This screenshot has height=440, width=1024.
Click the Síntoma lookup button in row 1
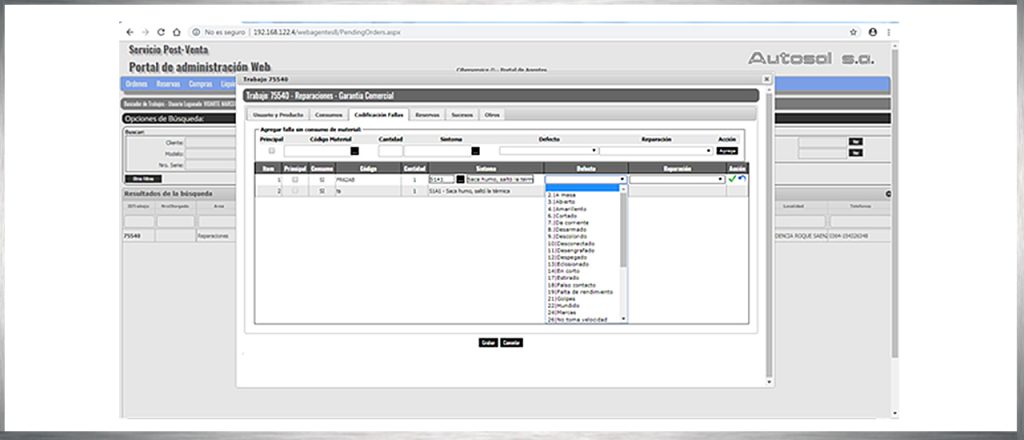coord(460,179)
